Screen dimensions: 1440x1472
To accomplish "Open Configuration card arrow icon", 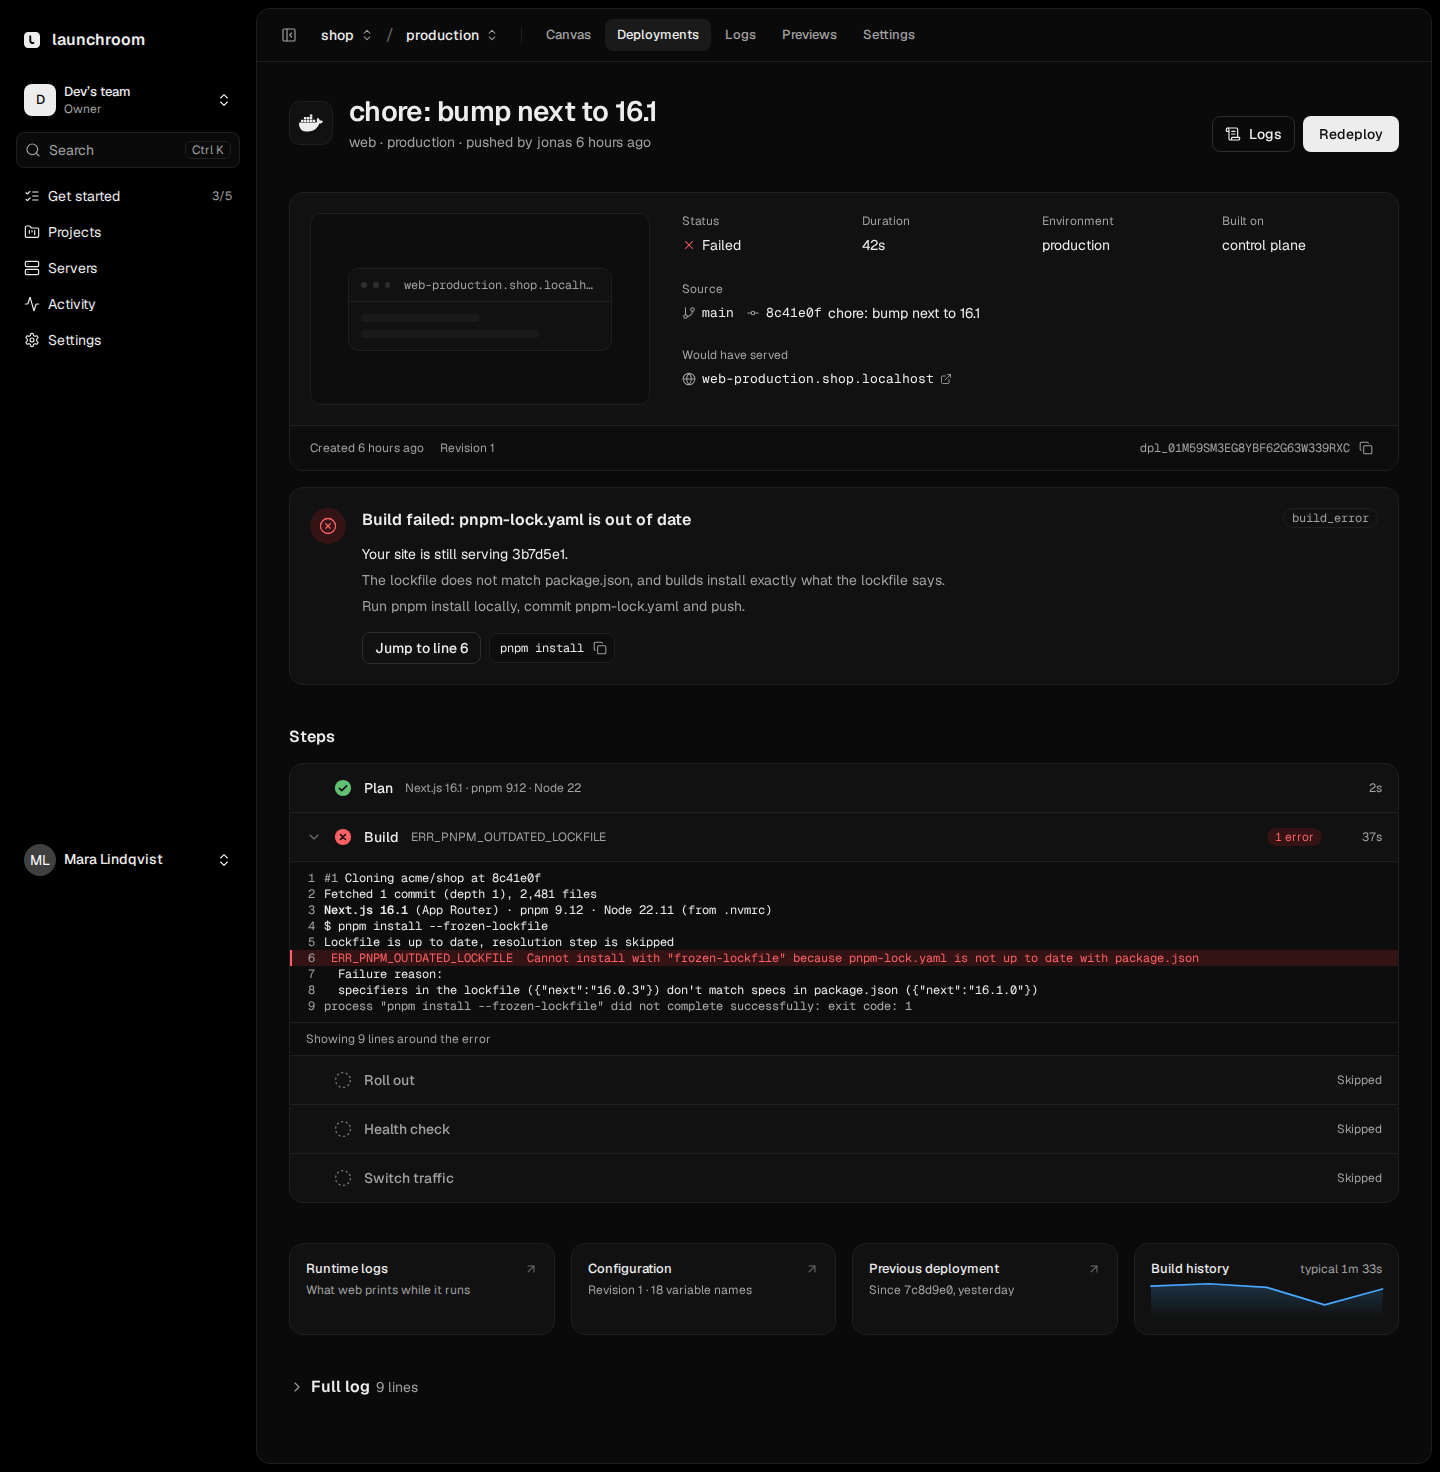I will click(812, 1269).
